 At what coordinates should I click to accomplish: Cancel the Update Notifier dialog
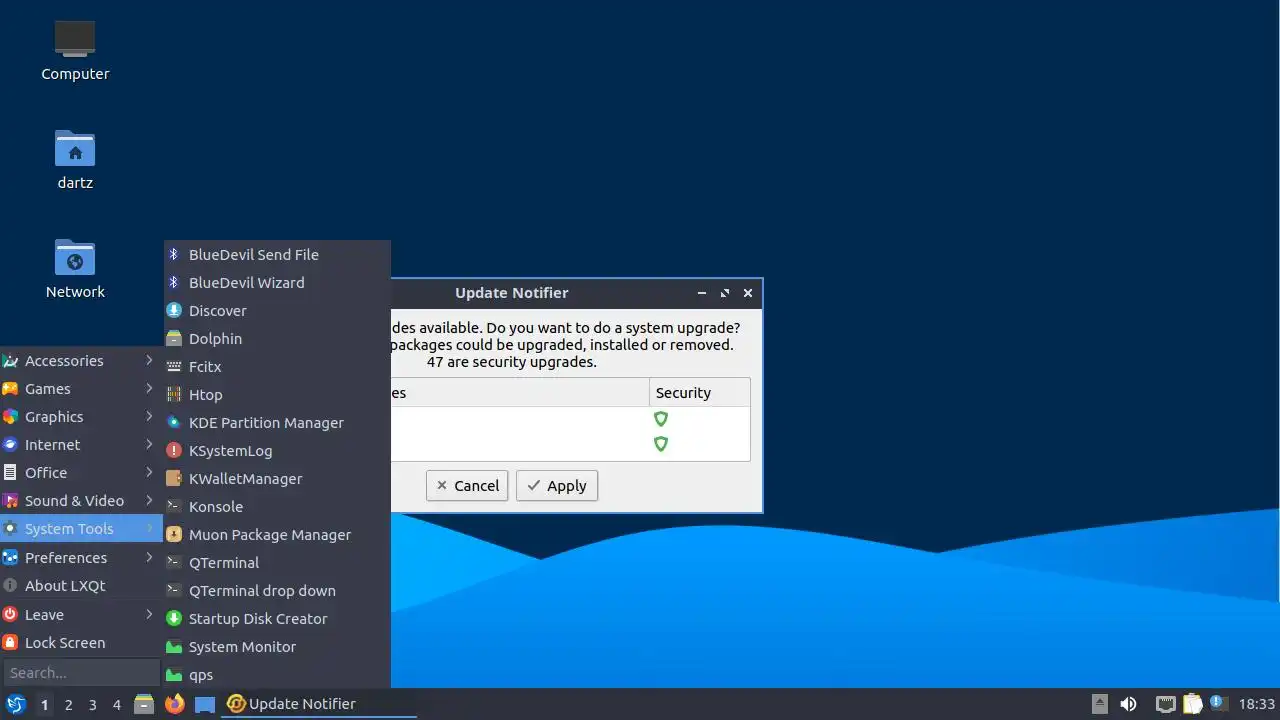tap(467, 485)
